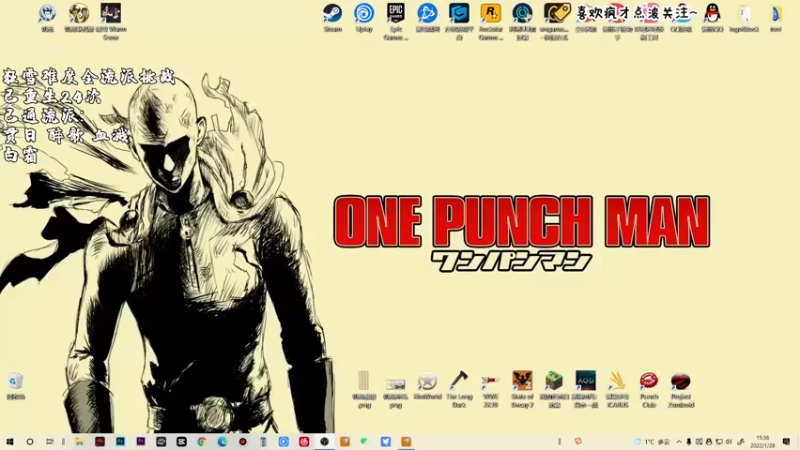This screenshot has height=450, width=800.
Task: Open Microsoft Edge from the taskbar
Action: coord(222,441)
